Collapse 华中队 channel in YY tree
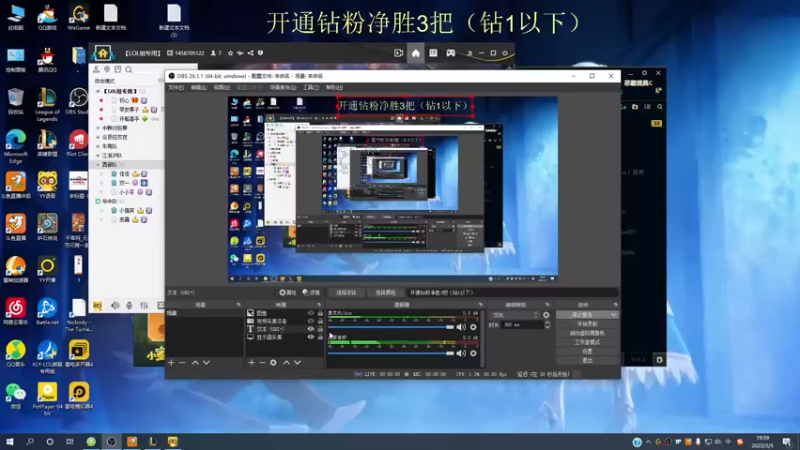Viewport: 800px width, 450px height. click(98, 202)
